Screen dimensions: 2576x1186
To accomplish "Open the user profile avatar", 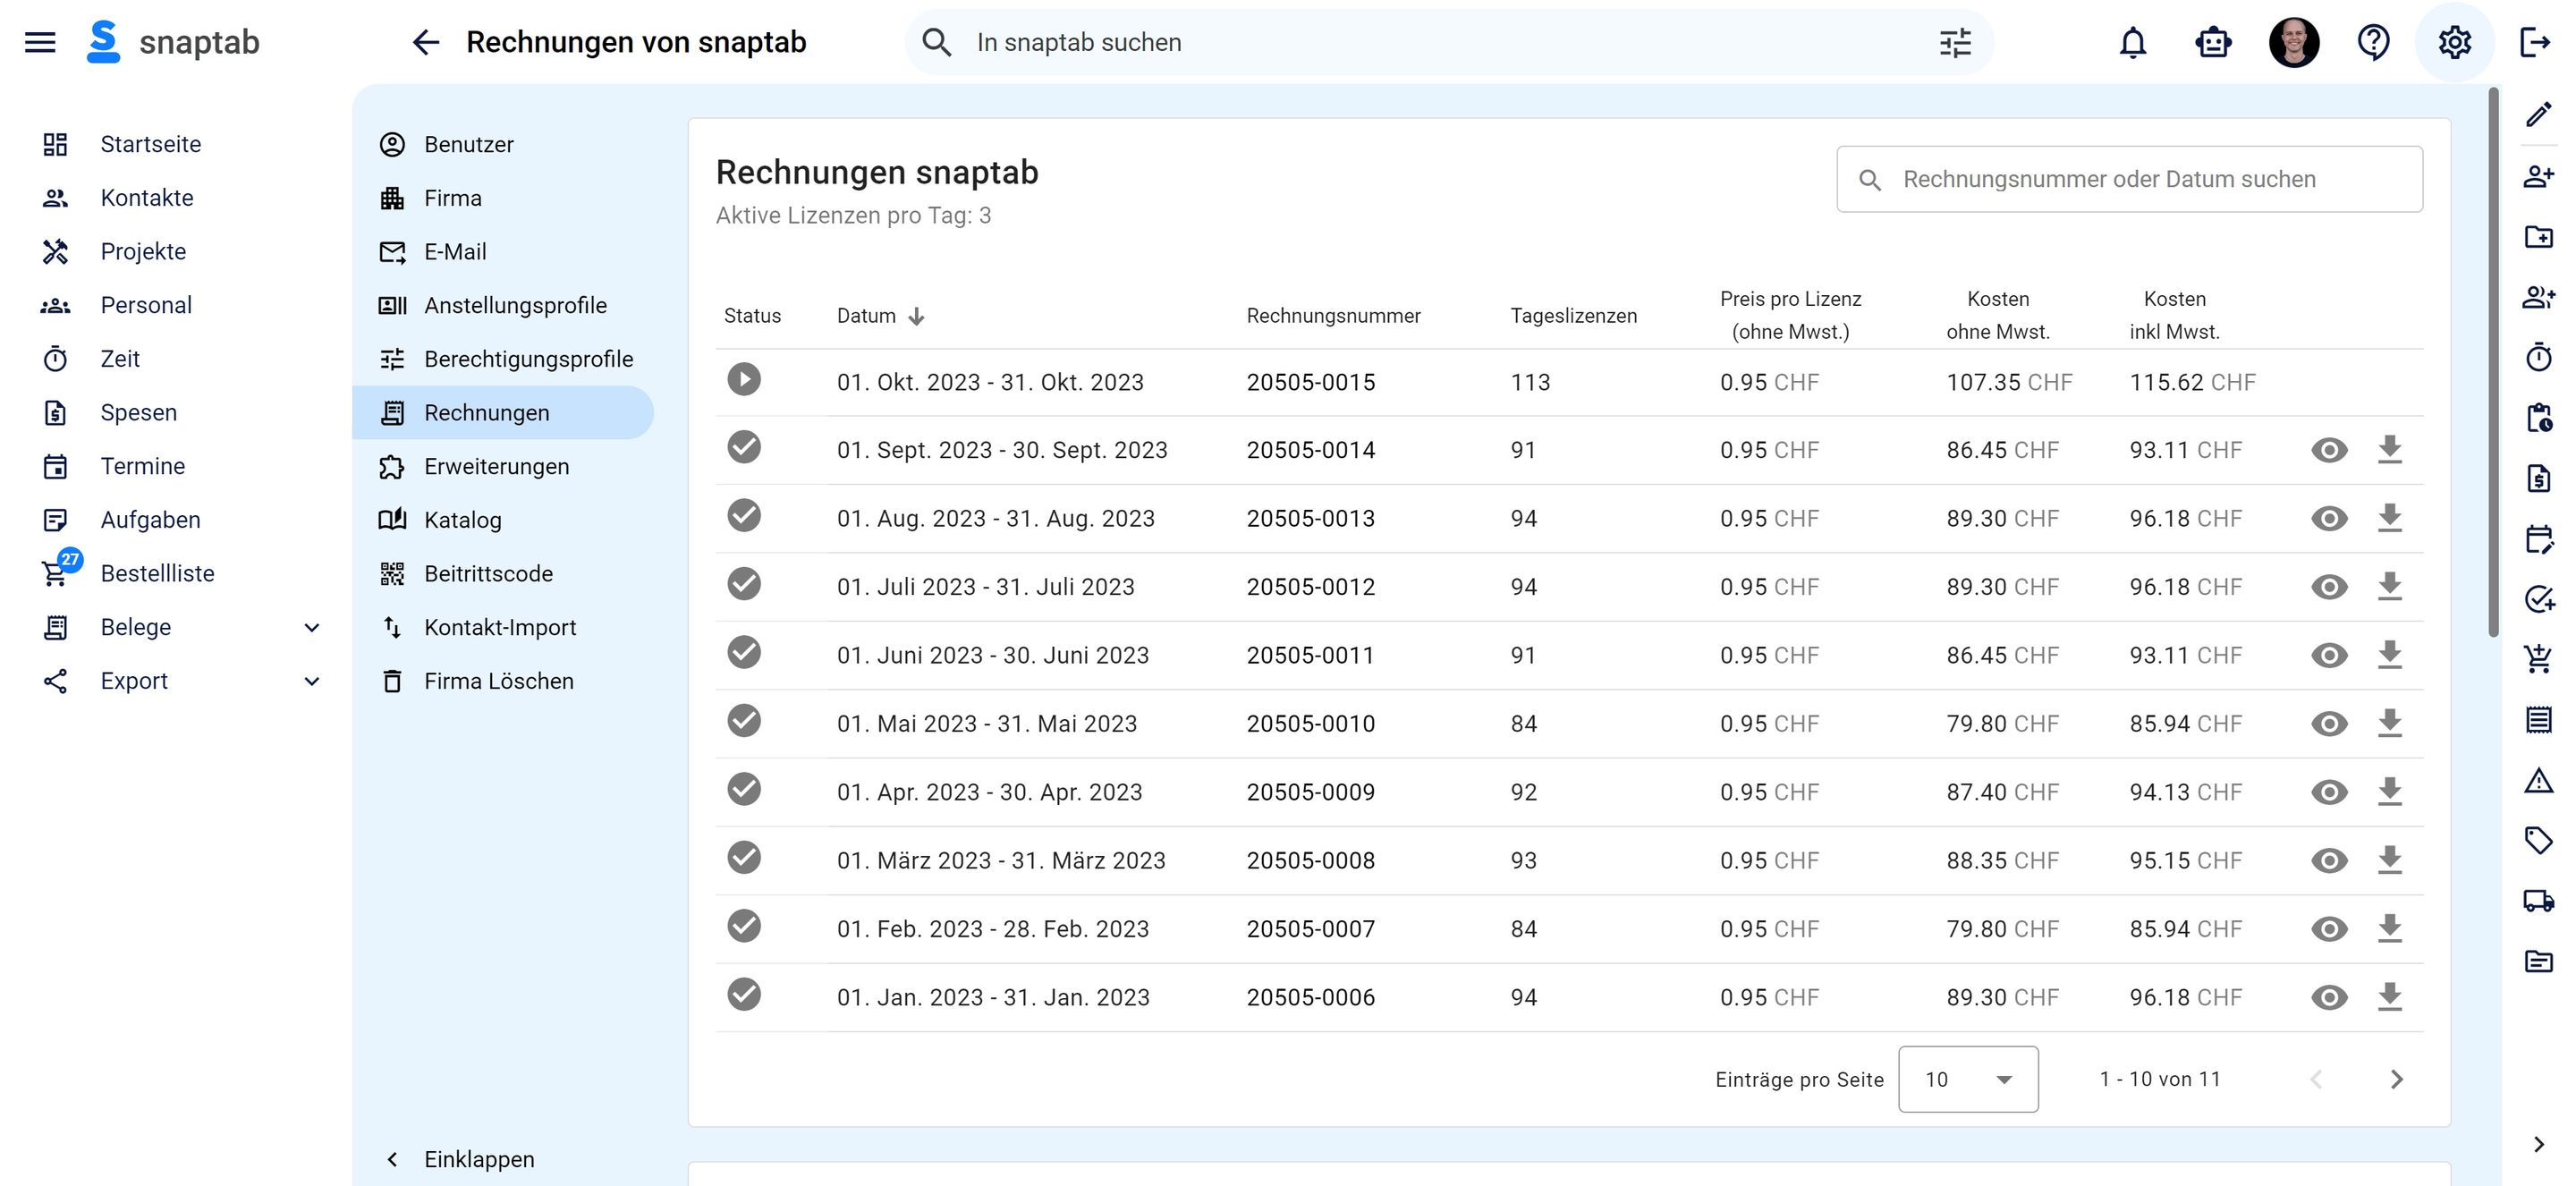I will [2294, 42].
